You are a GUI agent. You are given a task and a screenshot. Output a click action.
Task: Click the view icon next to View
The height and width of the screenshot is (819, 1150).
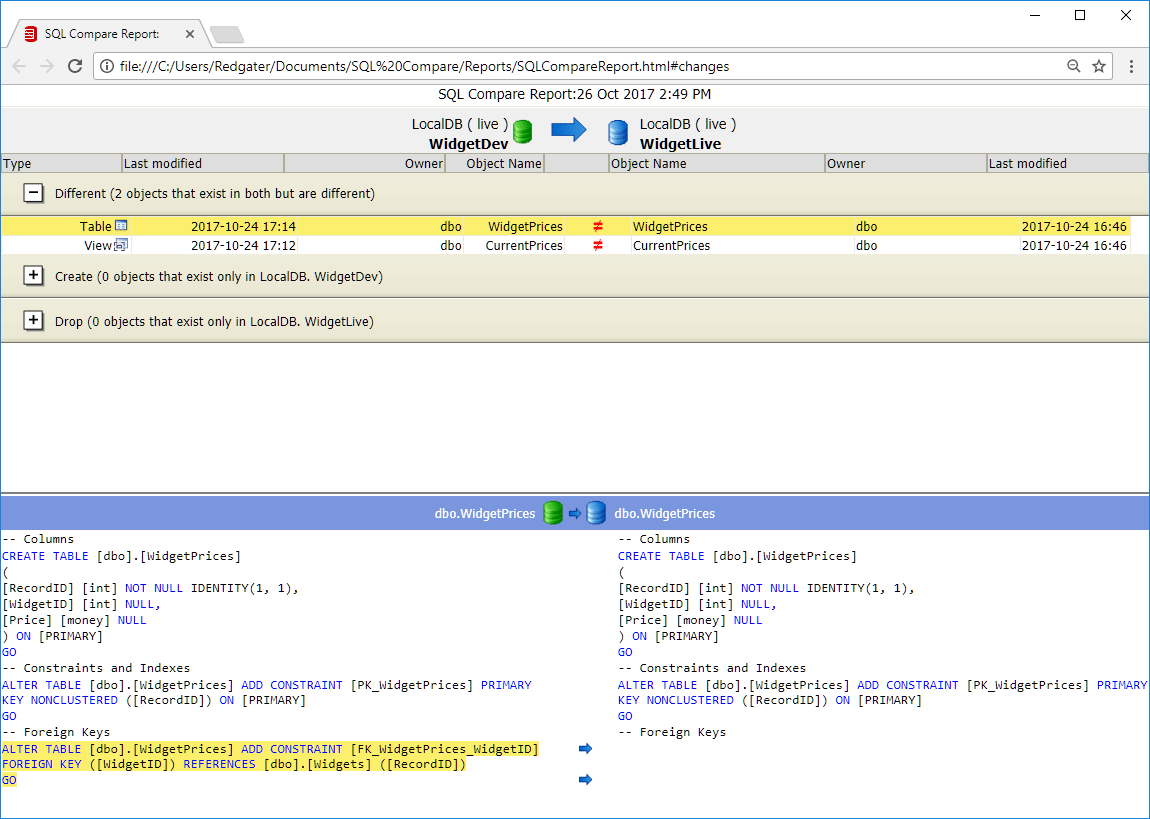click(121, 245)
